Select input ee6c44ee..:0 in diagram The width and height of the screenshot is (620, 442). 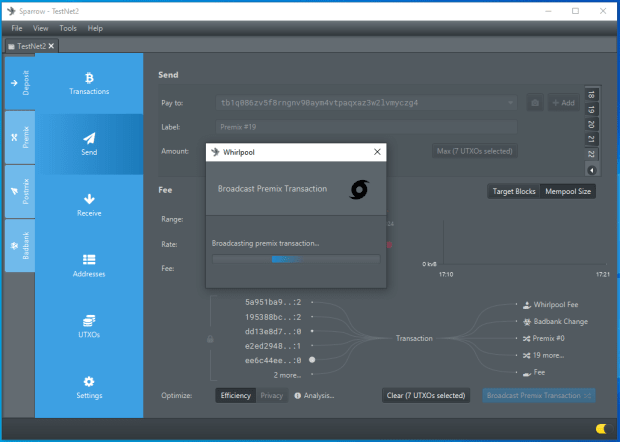273,361
